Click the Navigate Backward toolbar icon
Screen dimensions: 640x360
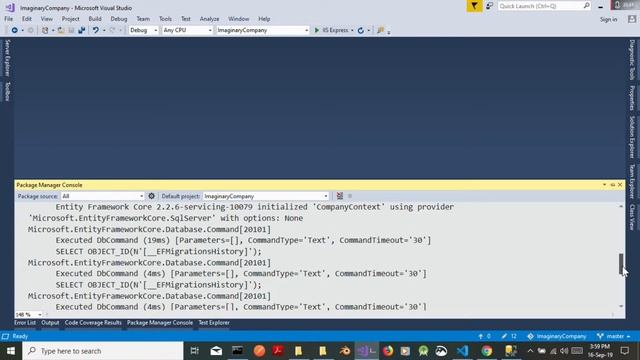[14, 30]
